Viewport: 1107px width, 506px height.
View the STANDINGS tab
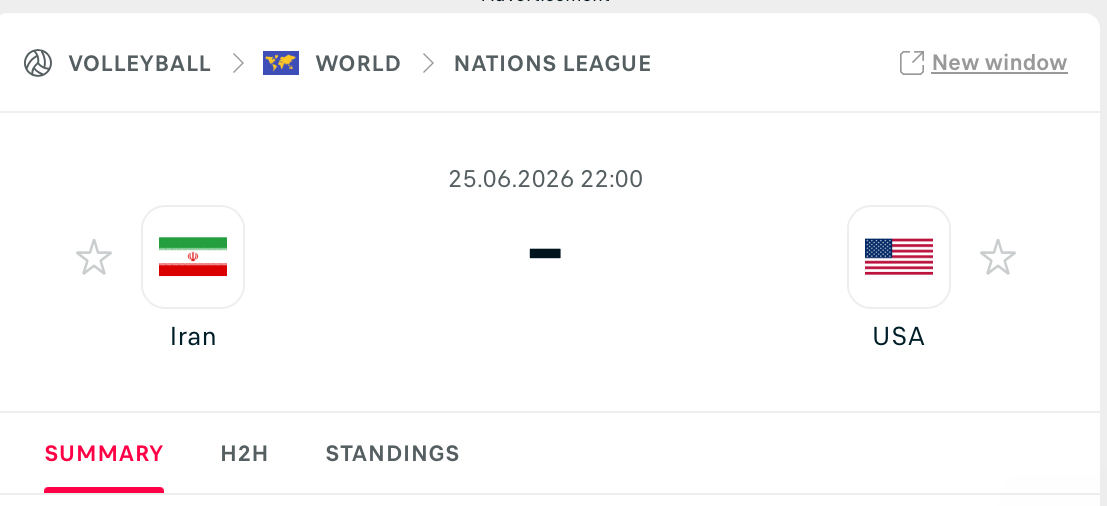tap(392, 454)
